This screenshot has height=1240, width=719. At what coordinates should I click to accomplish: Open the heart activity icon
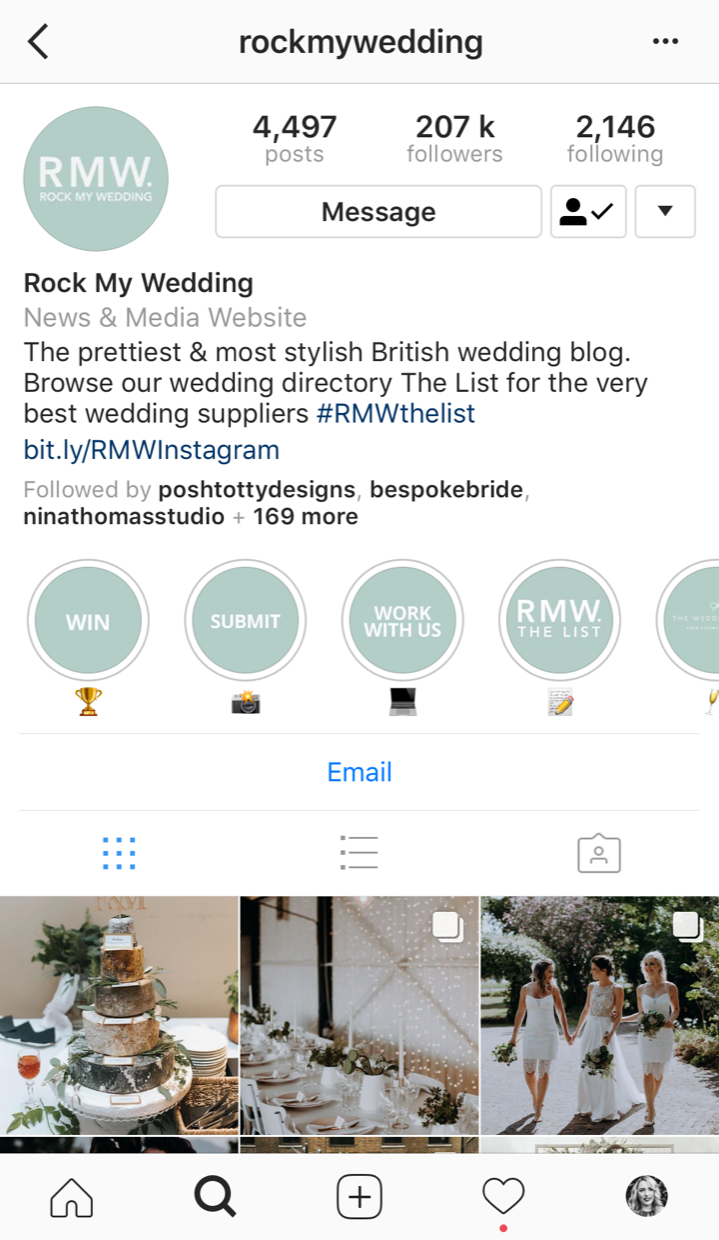pos(503,1196)
